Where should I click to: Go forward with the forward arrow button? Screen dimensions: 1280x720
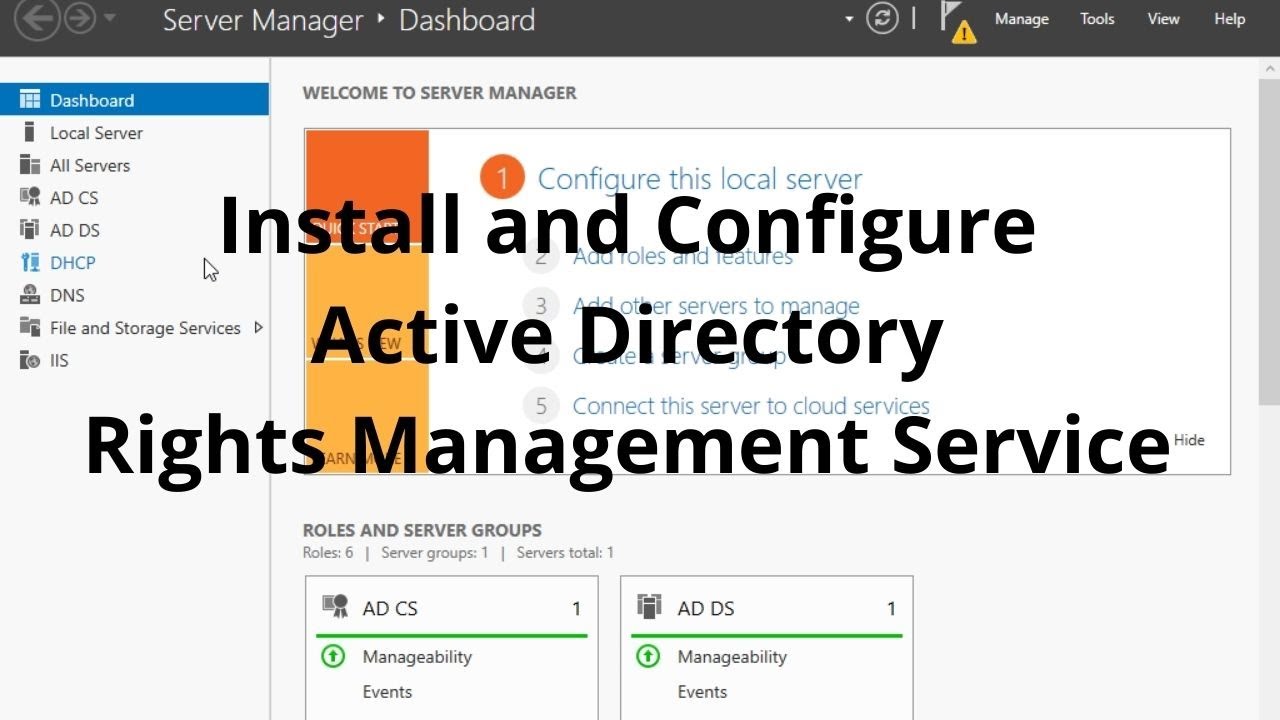80,19
